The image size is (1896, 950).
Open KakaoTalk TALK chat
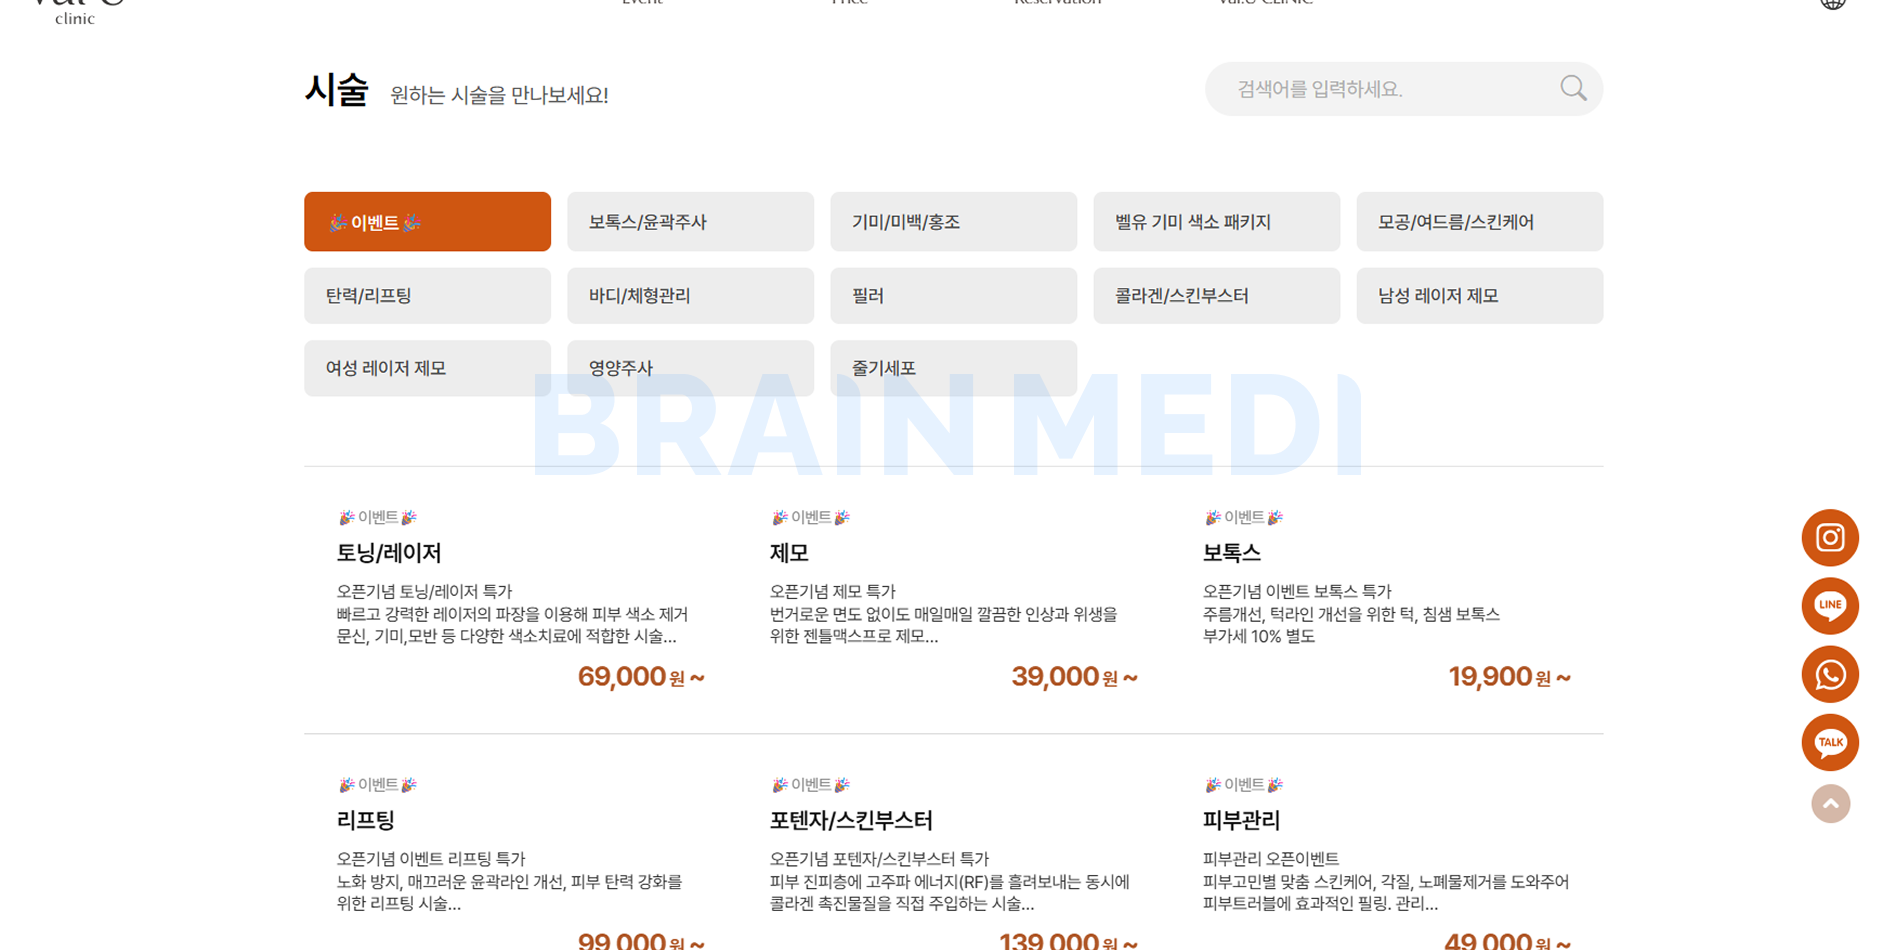tap(1830, 742)
